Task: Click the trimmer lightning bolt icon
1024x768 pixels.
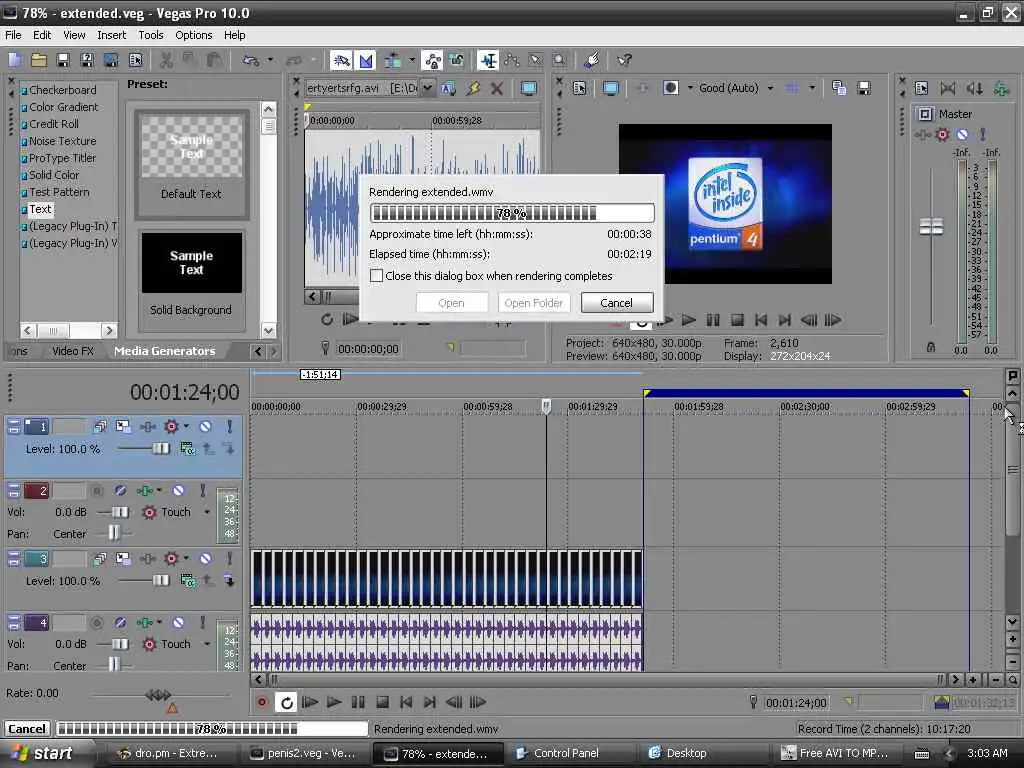Action: click(473, 88)
